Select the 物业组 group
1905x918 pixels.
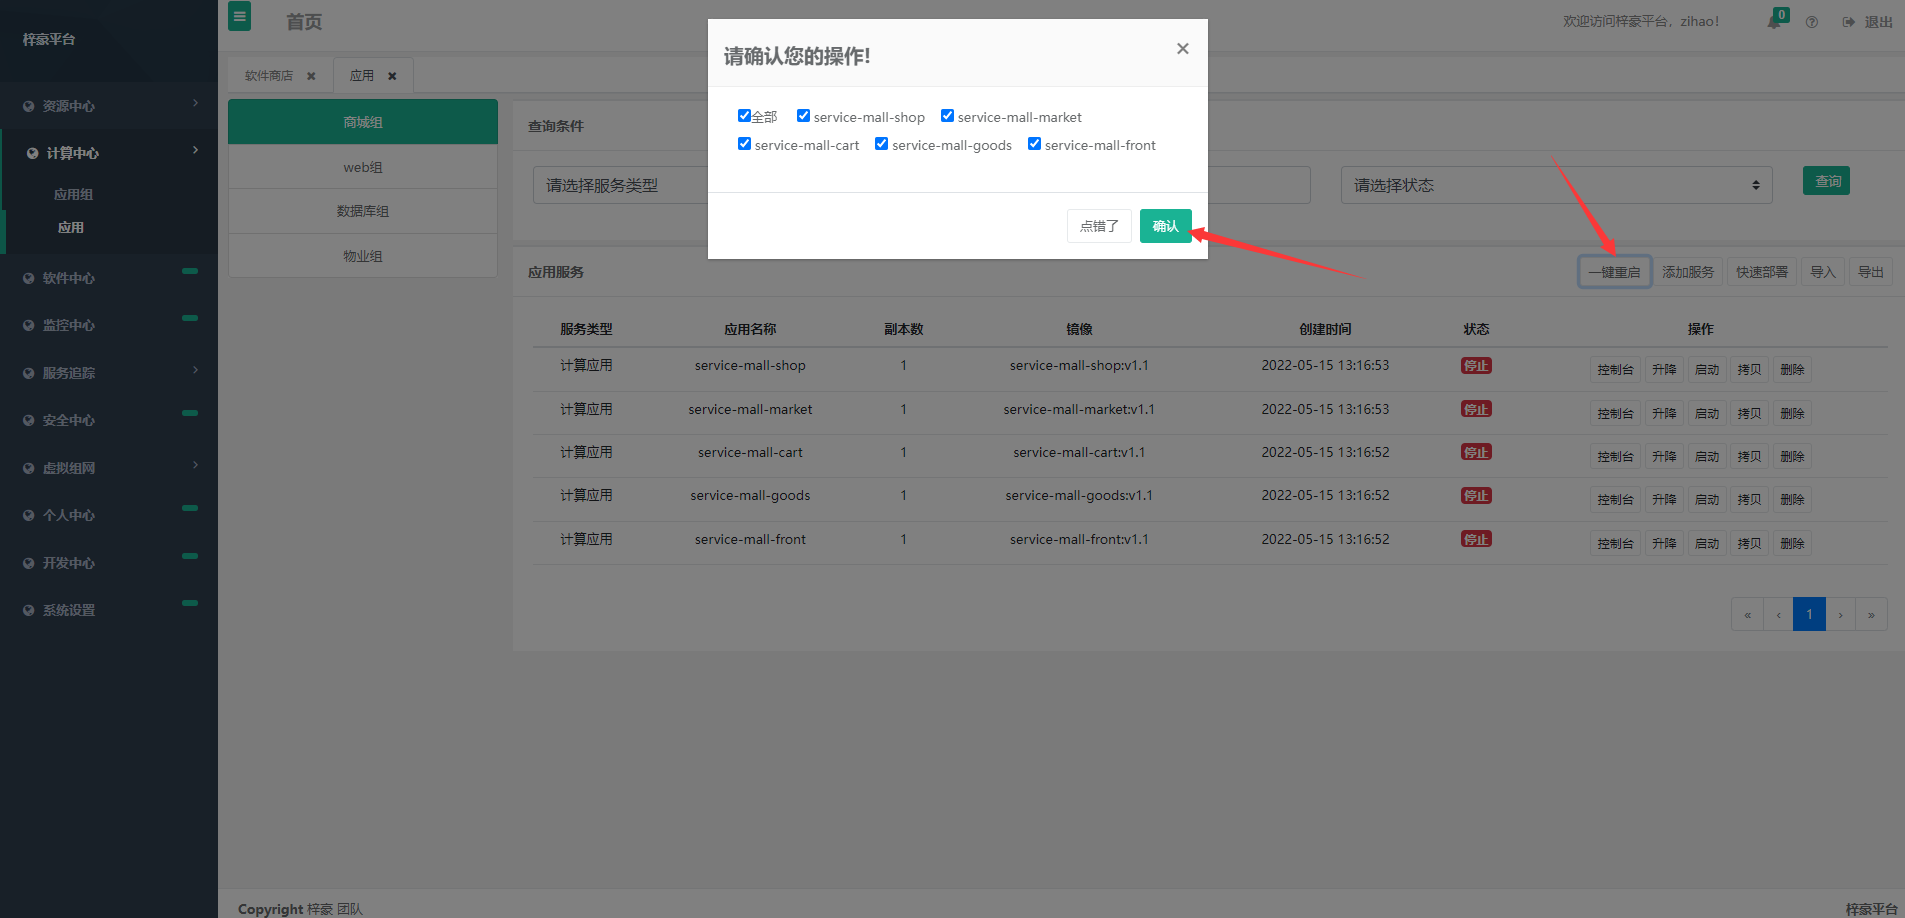point(363,256)
